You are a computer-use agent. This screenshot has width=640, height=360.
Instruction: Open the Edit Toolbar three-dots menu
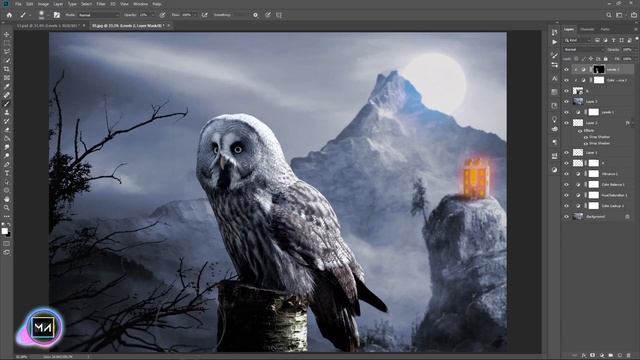coord(7,216)
